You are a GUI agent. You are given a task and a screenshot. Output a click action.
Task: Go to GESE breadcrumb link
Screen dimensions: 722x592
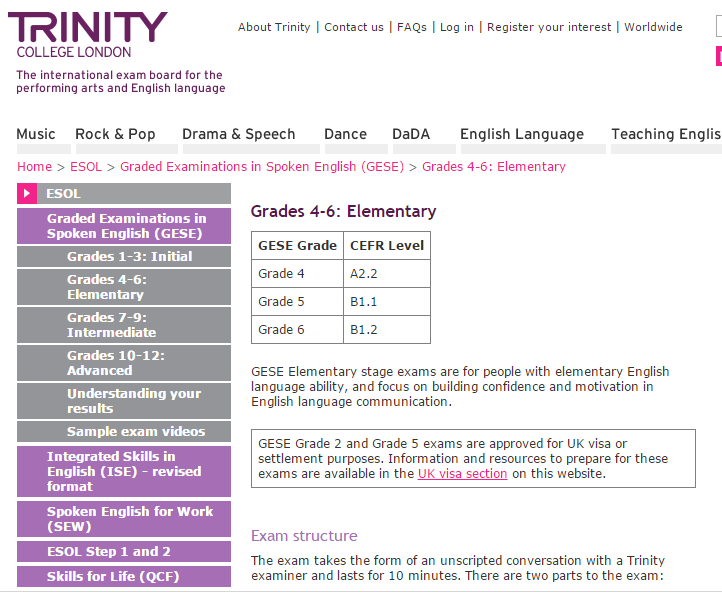(x=262, y=167)
